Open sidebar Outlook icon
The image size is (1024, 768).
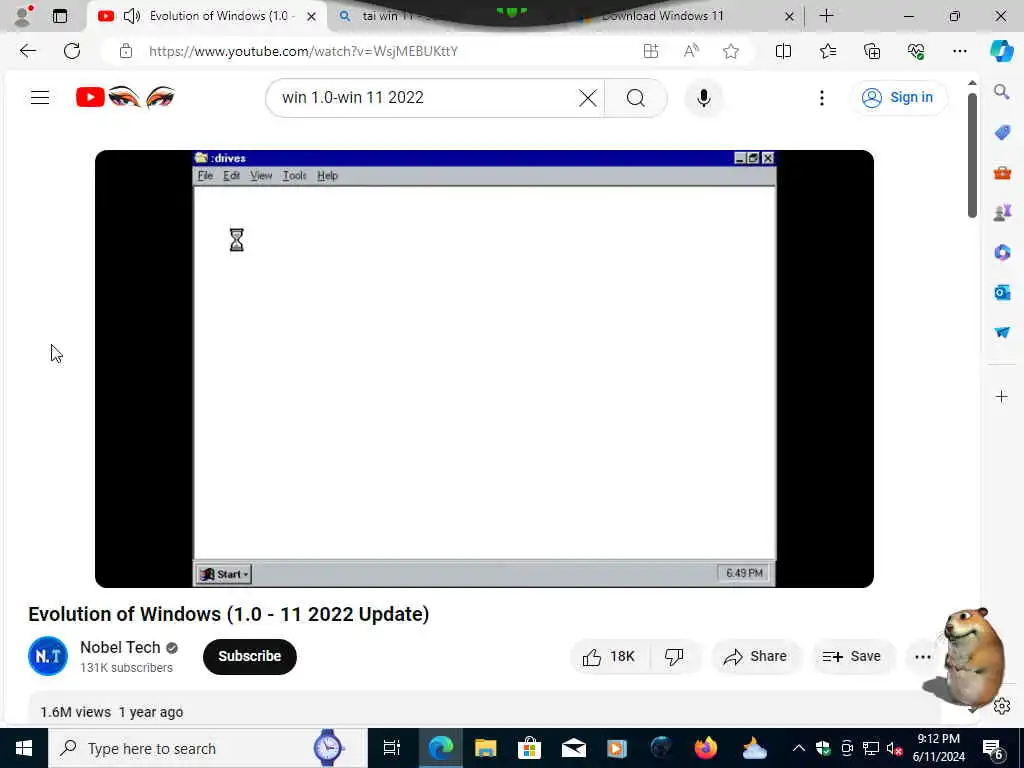pyautogui.click(x=1002, y=292)
